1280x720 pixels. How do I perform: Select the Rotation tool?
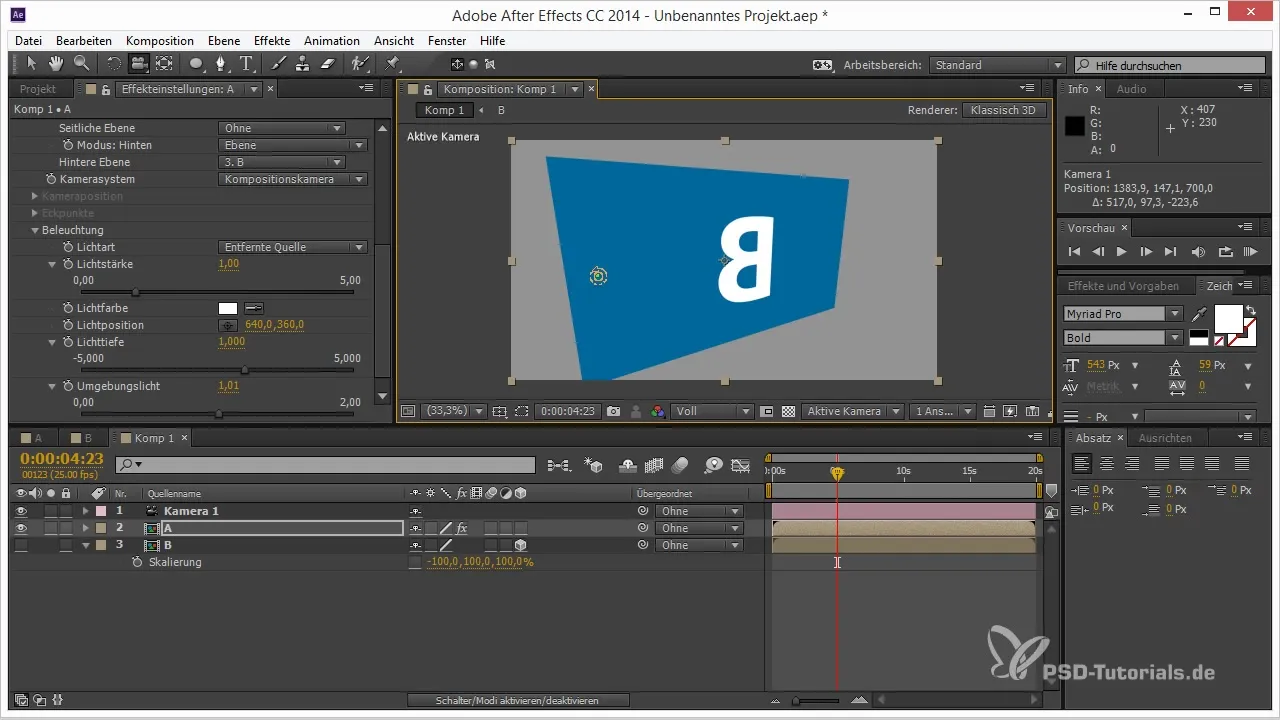pyautogui.click(x=114, y=64)
